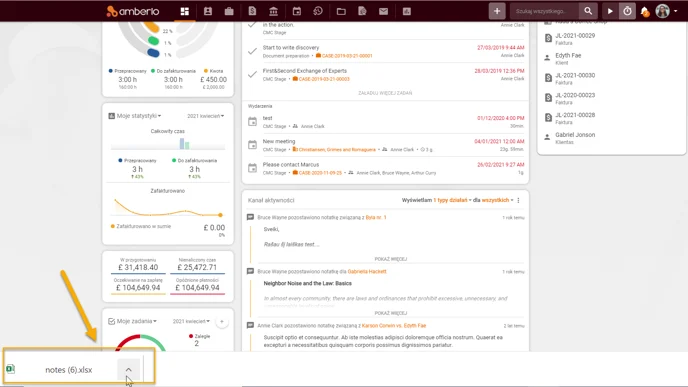Open the mail envelope icon in navbar
The width and height of the screenshot is (688, 387).
(x=383, y=11)
